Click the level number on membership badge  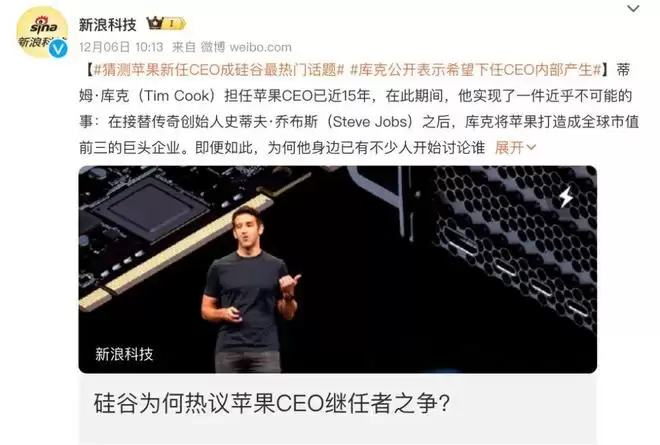(x=171, y=24)
